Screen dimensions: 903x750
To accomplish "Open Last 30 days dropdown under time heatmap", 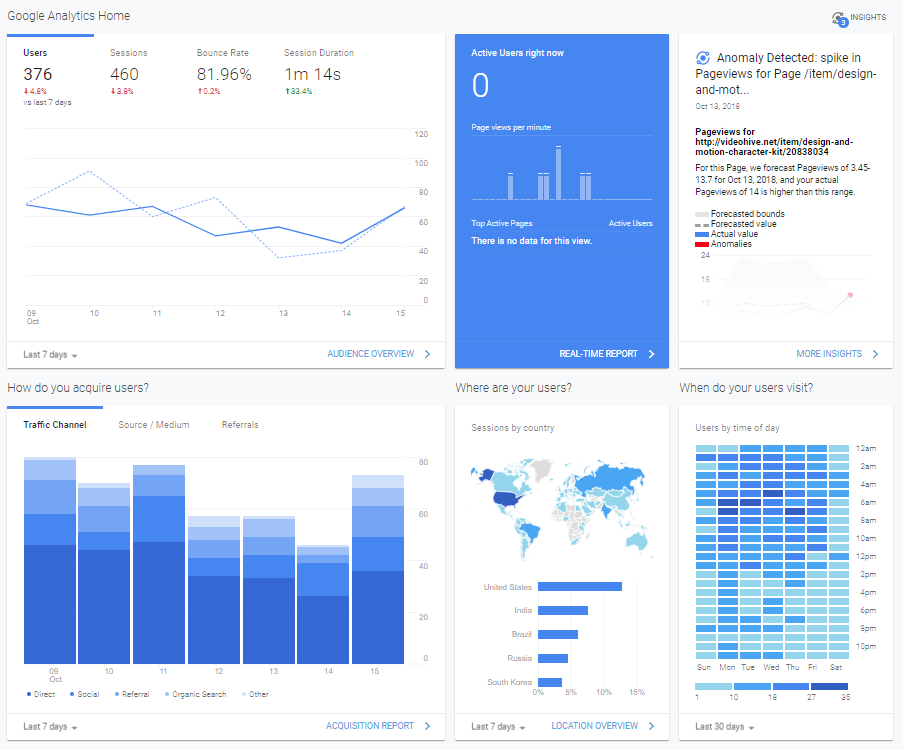I will 724,727.
